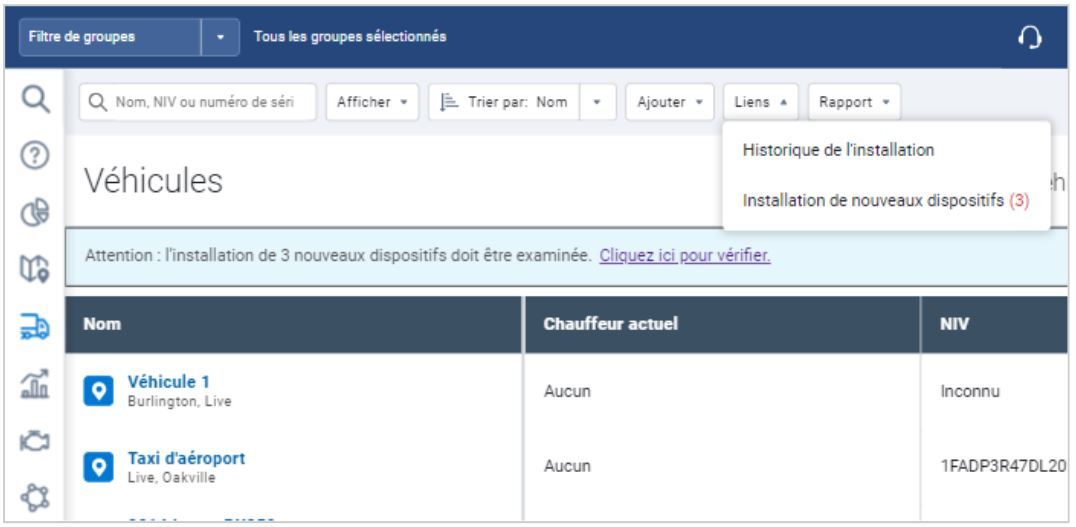This screenshot has height=527, width=1076.
Task: Open the Rapport dropdown
Action: coord(854,100)
